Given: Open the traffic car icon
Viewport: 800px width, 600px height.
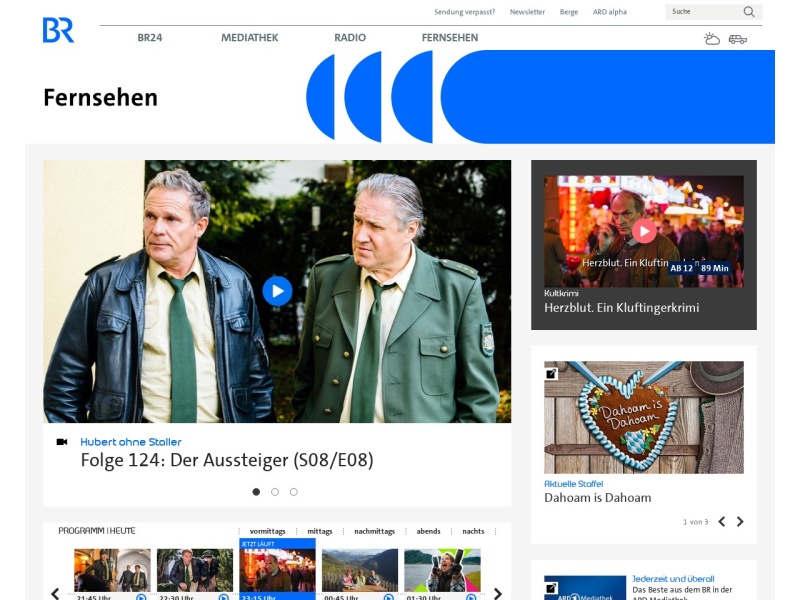Looking at the screenshot, I should (x=737, y=39).
